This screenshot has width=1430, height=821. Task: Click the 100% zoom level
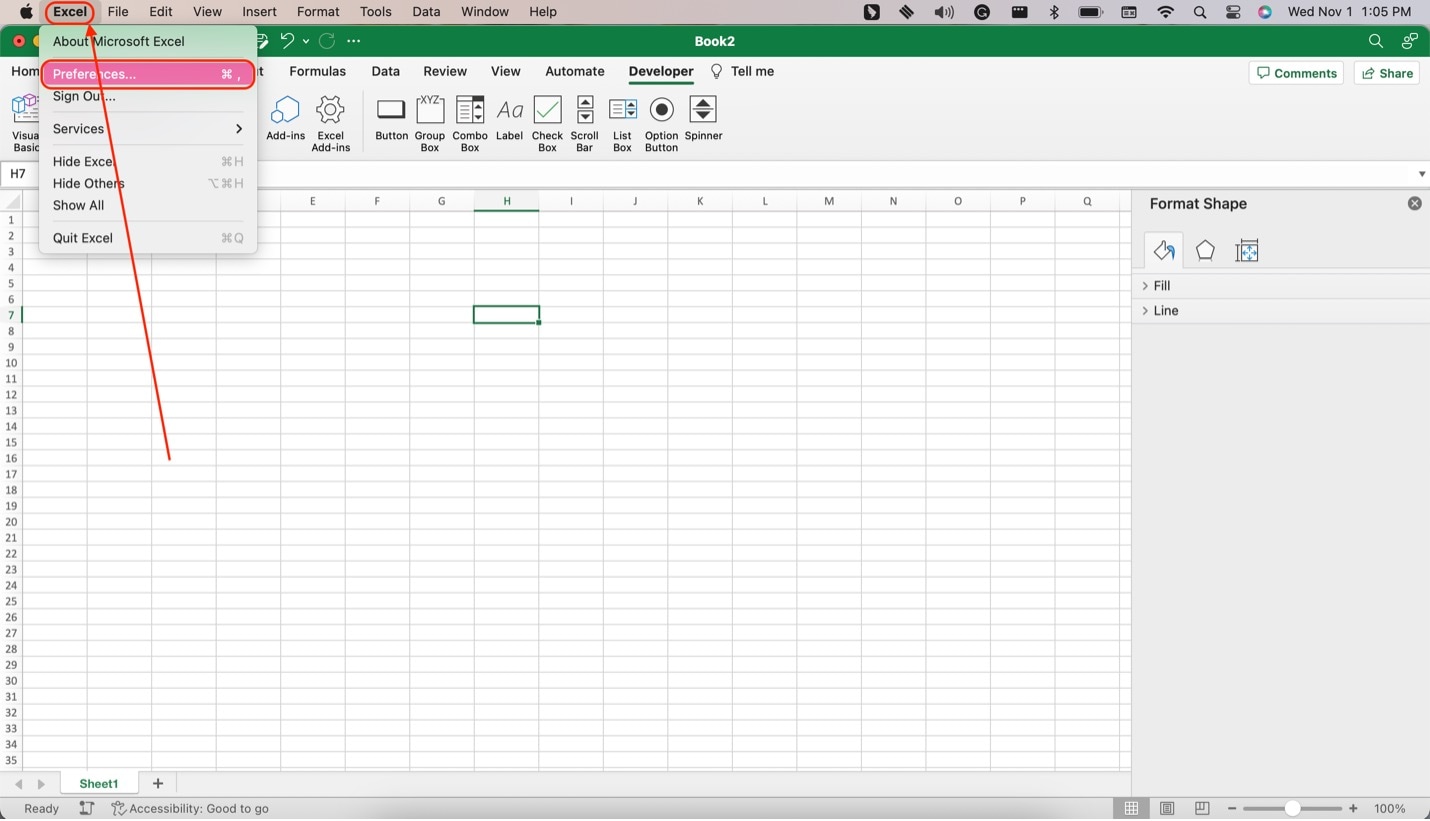pyautogui.click(x=1390, y=808)
